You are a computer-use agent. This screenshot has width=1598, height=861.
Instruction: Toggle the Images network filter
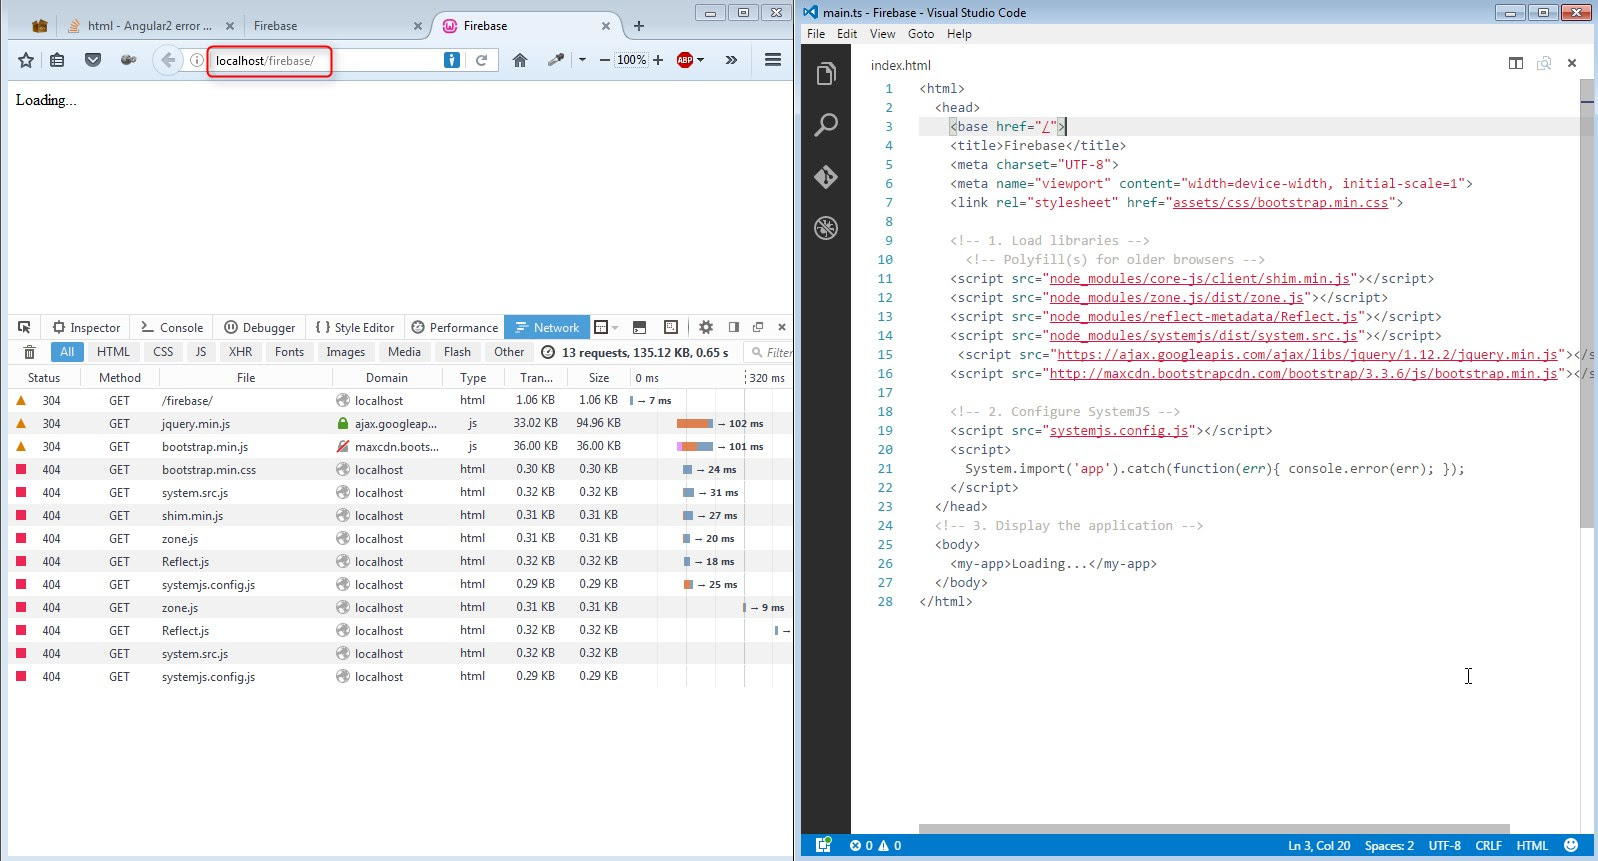tap(346, 352)
